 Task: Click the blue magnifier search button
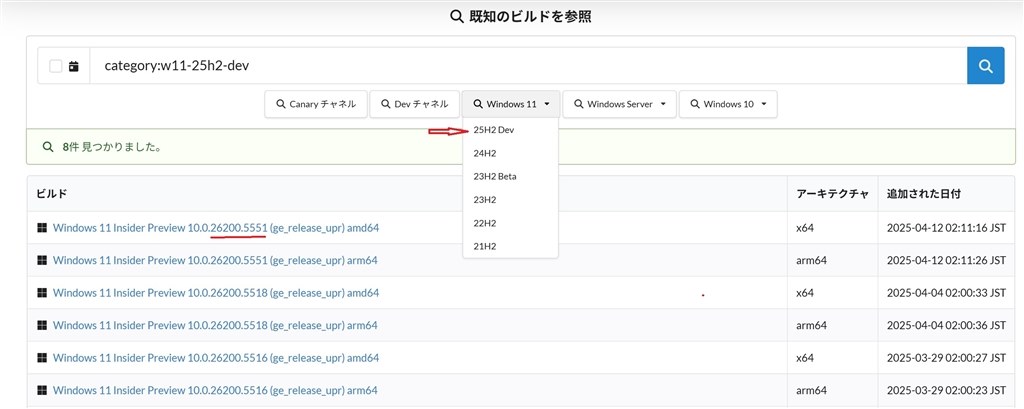985,65
